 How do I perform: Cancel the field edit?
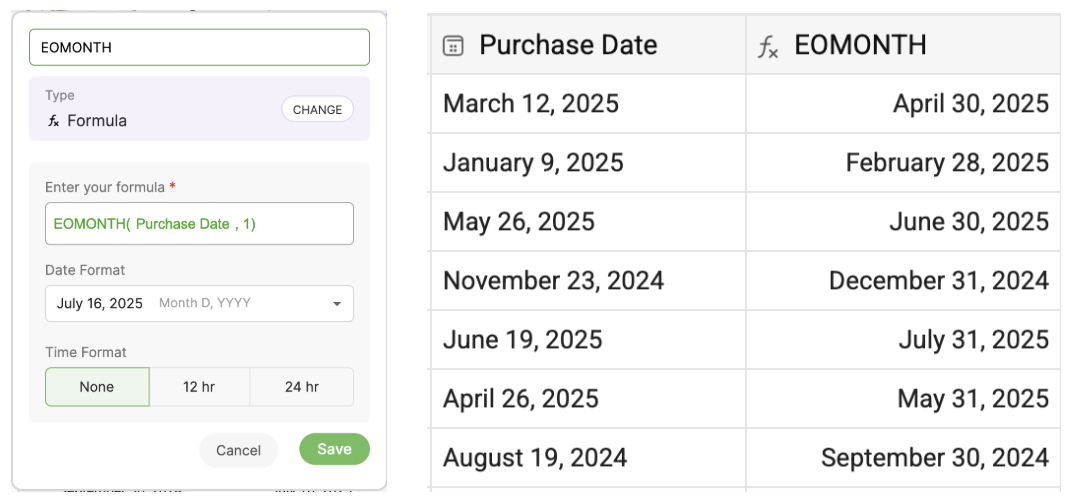(238, 450)
